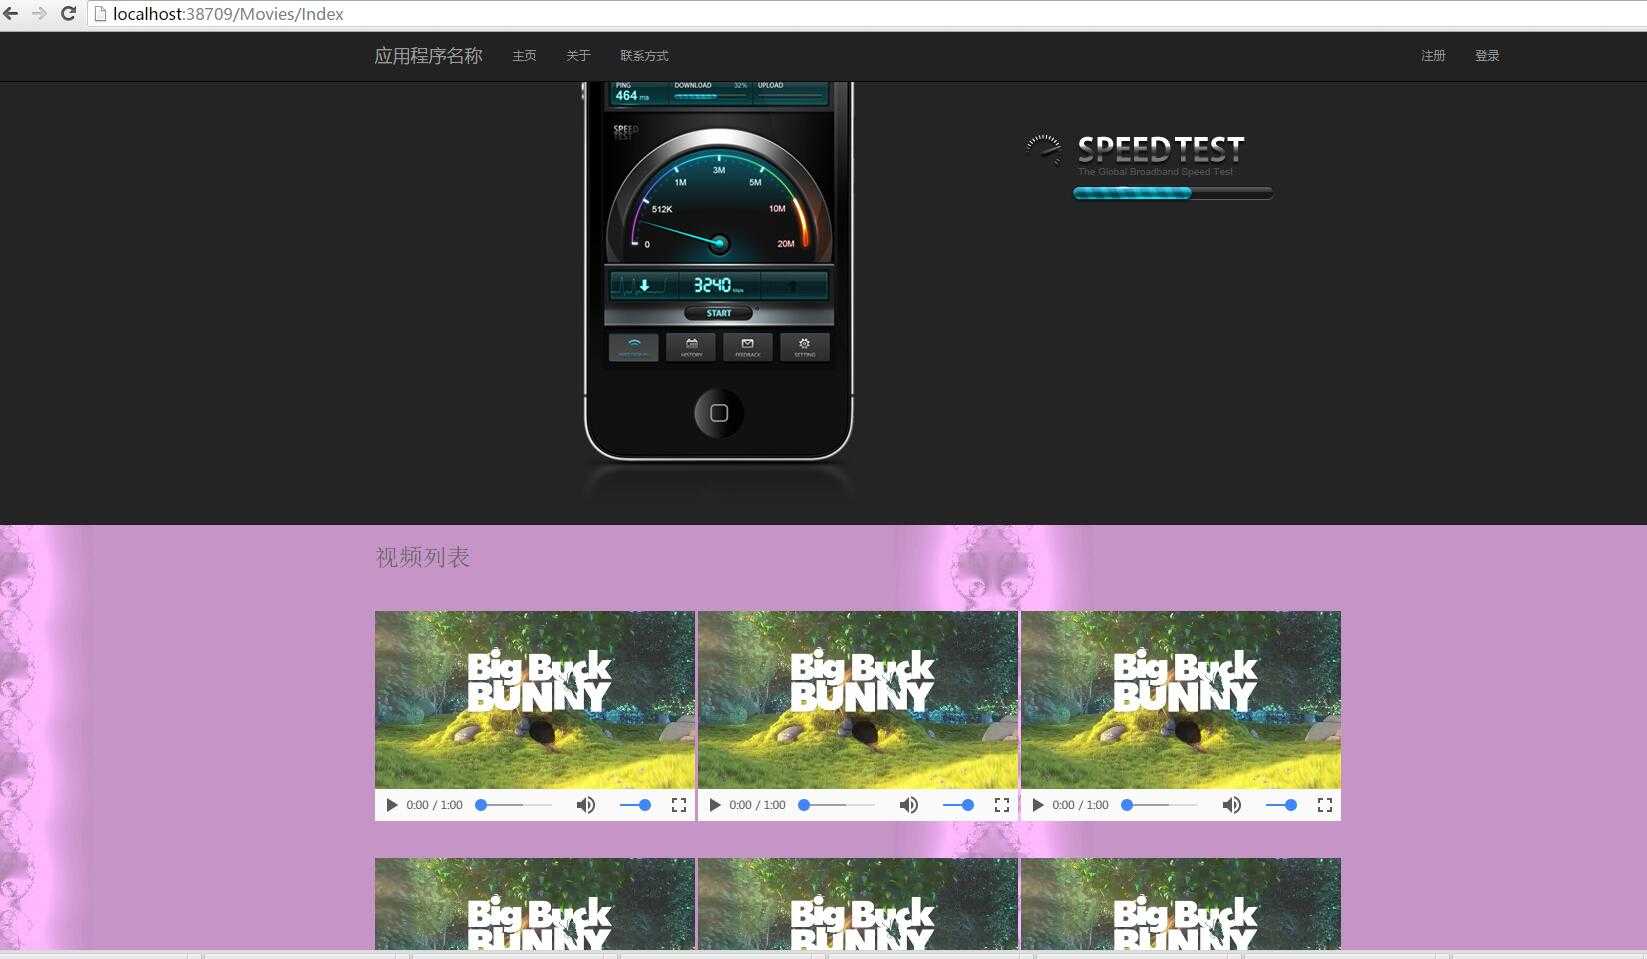The width and height of the screenshot is (1647, 959).
Task: Mute the third video in top row
Action: [x=1232, y=805]
